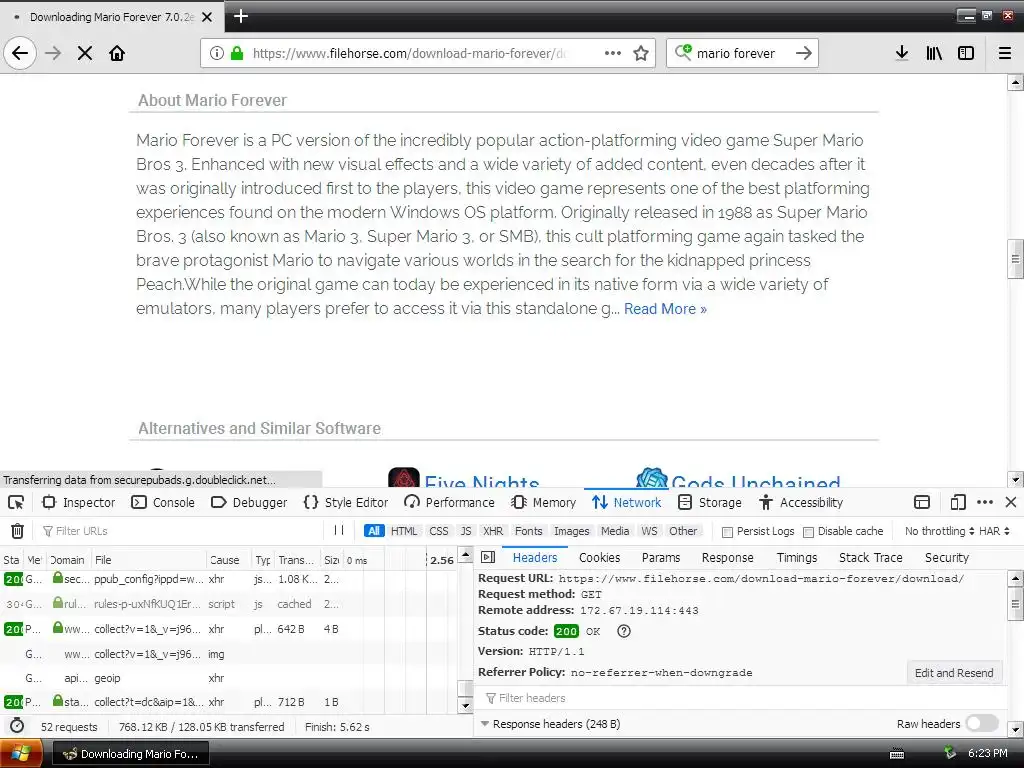Open the Accessibility tab
The width and height of the screenshot is (1024, 768).
pyautogui.click(x=801, y=502)
